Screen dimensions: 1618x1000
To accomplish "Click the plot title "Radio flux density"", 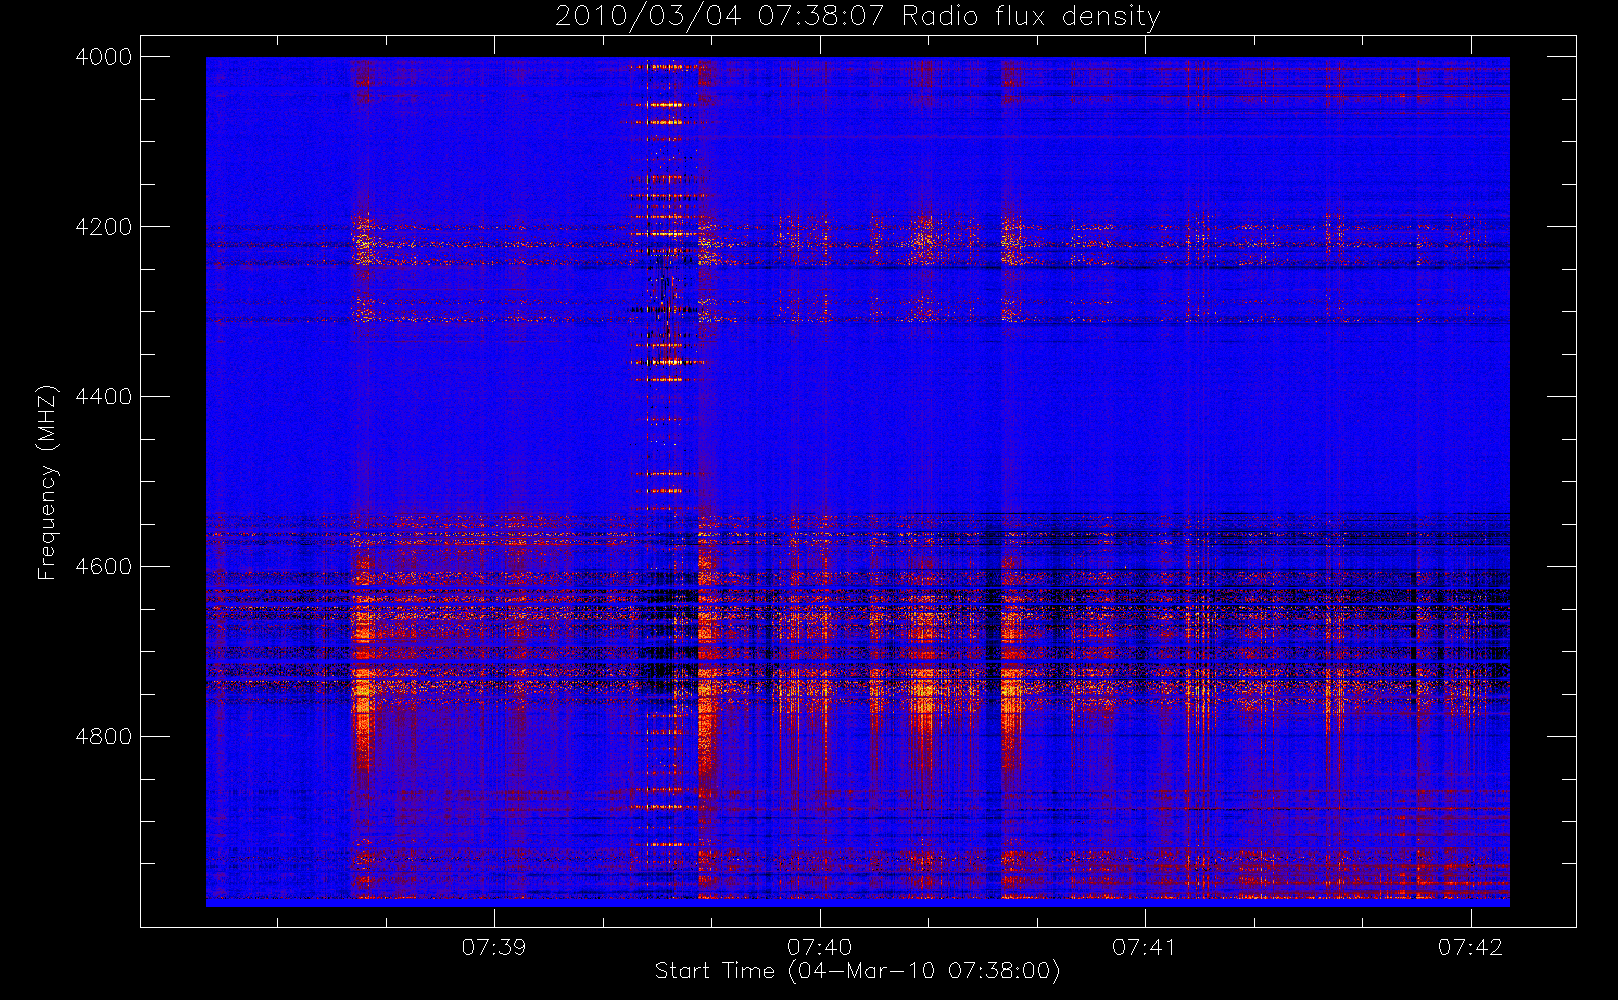I will click(x=1031, y=17).
